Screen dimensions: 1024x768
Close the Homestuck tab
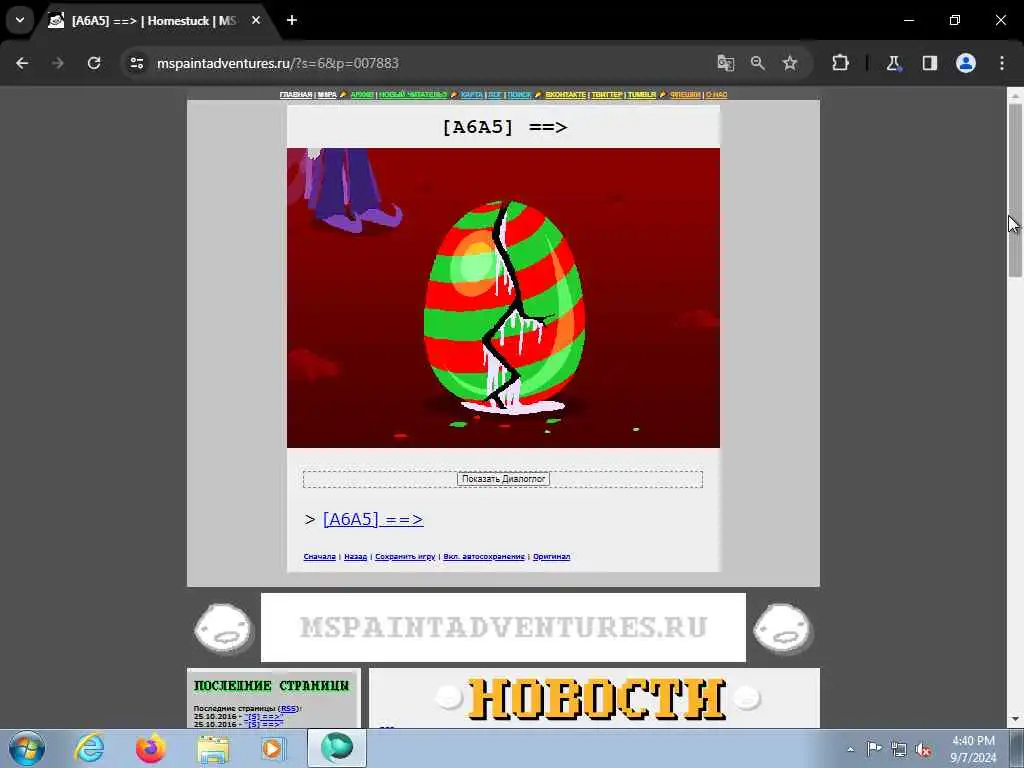pyautogui.click(x=256, y=20)
